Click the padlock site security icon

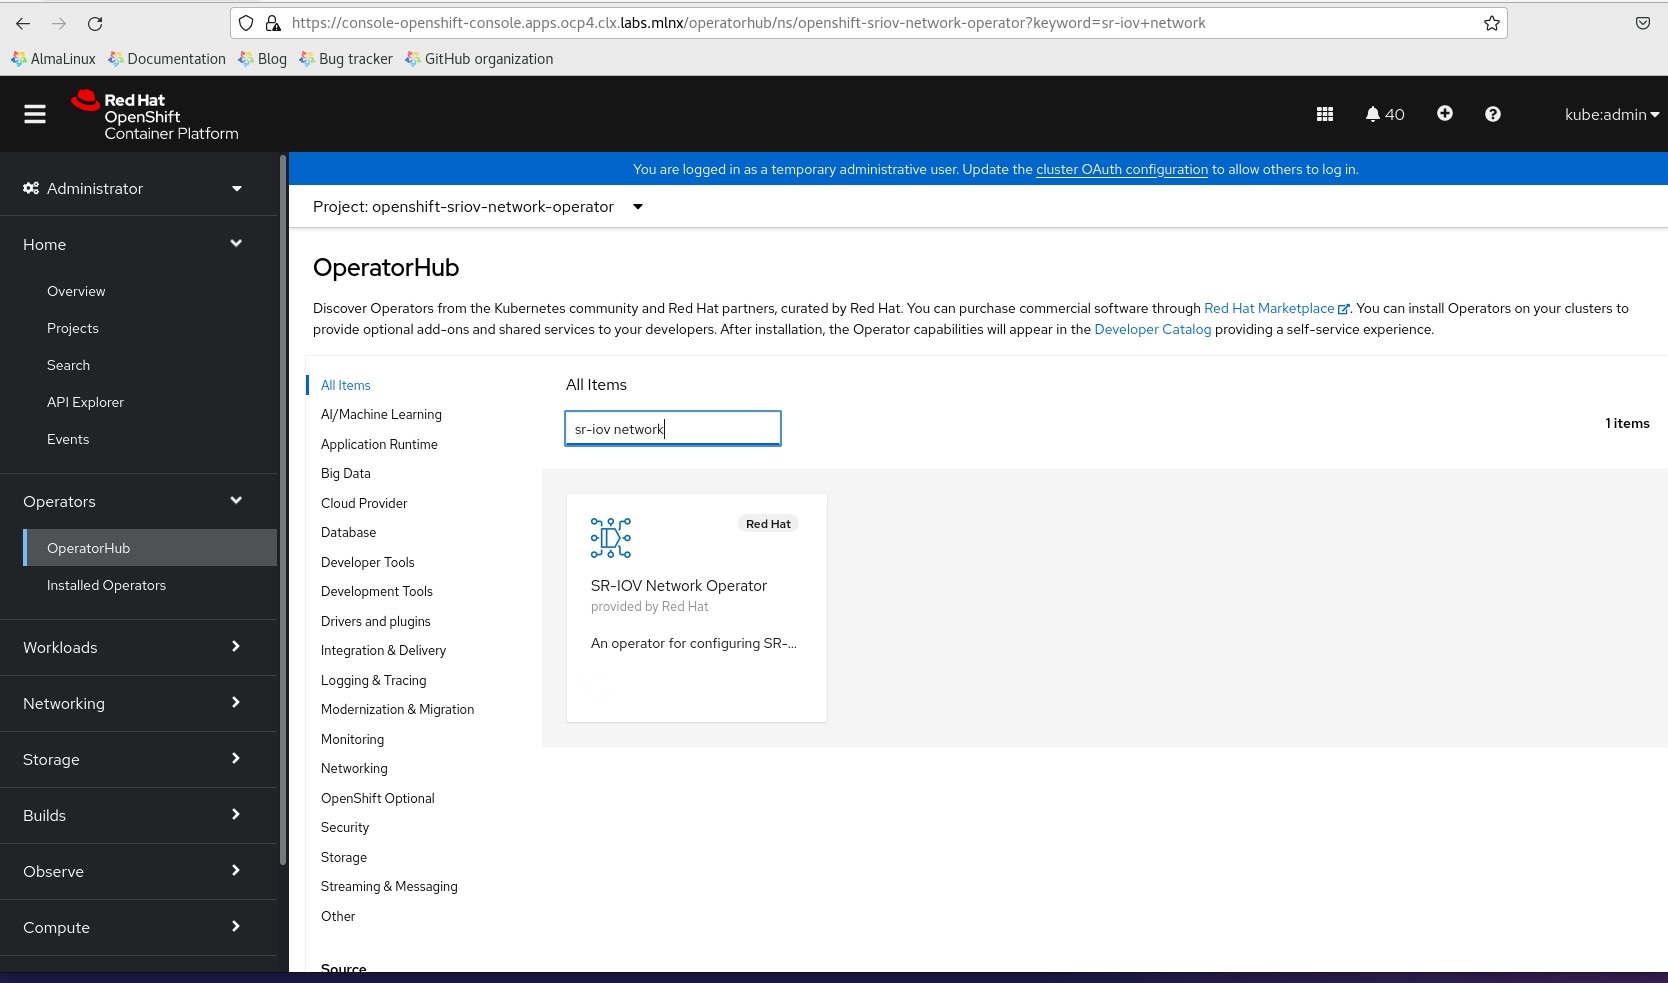click(272, 23)
